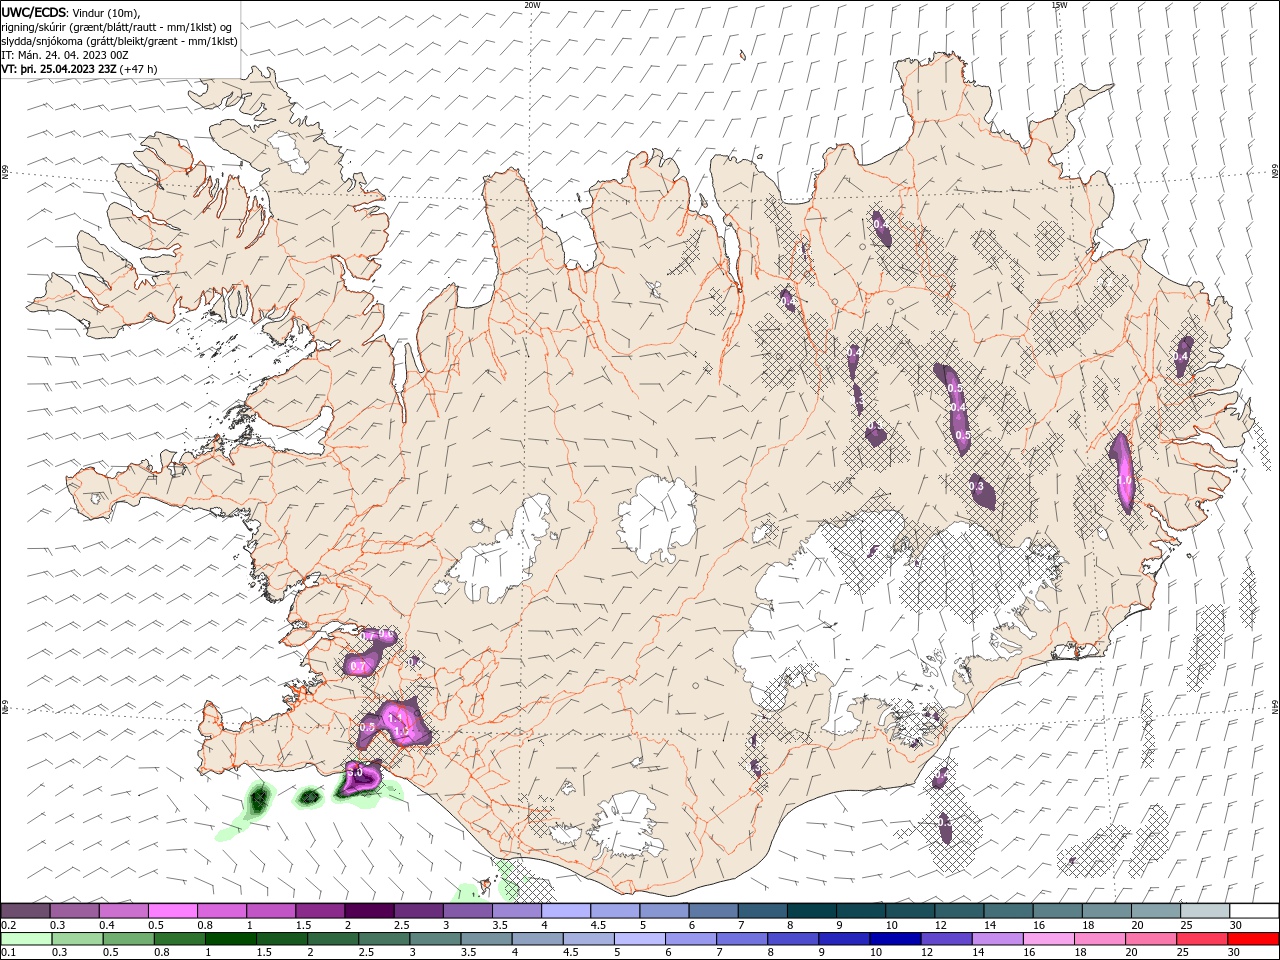Click the 12 label under bottom legend

point(927,953)
